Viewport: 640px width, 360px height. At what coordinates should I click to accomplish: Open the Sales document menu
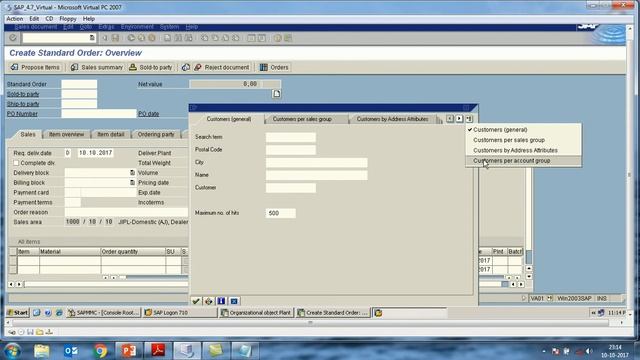click(x=36, y=27)
